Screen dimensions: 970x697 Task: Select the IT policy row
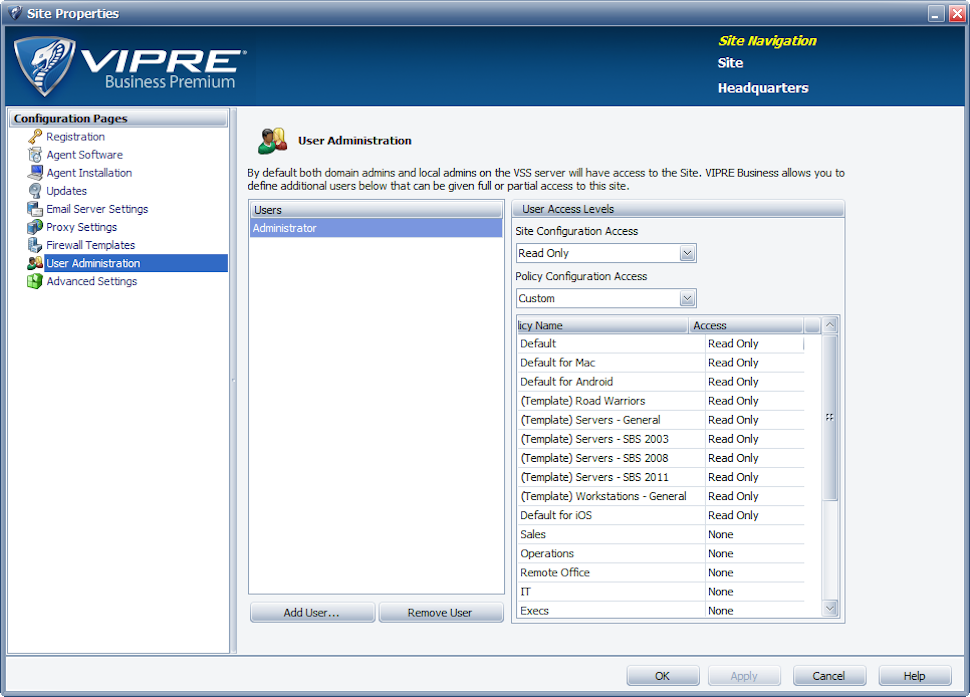[x=661, y=592]
